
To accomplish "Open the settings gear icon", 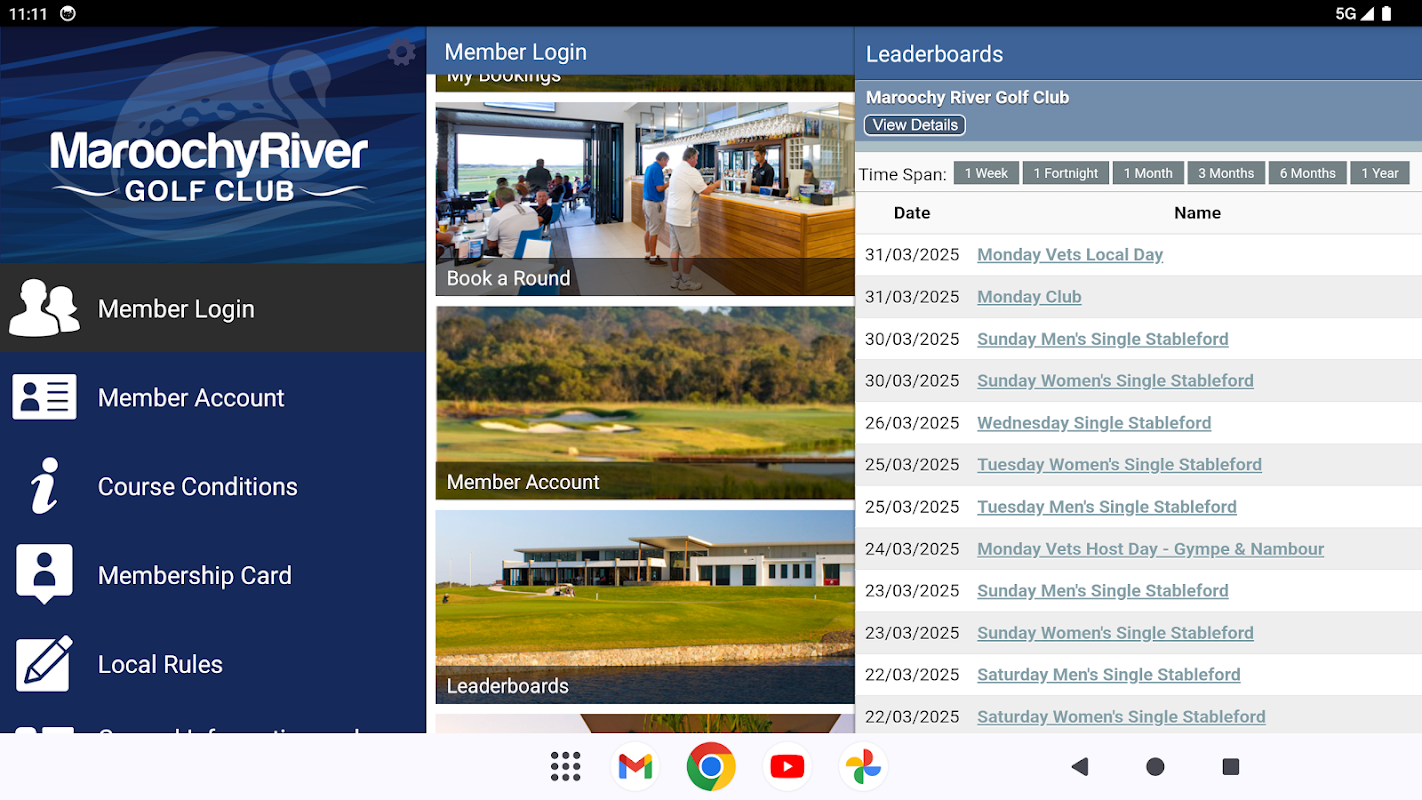I will point(402,53).
